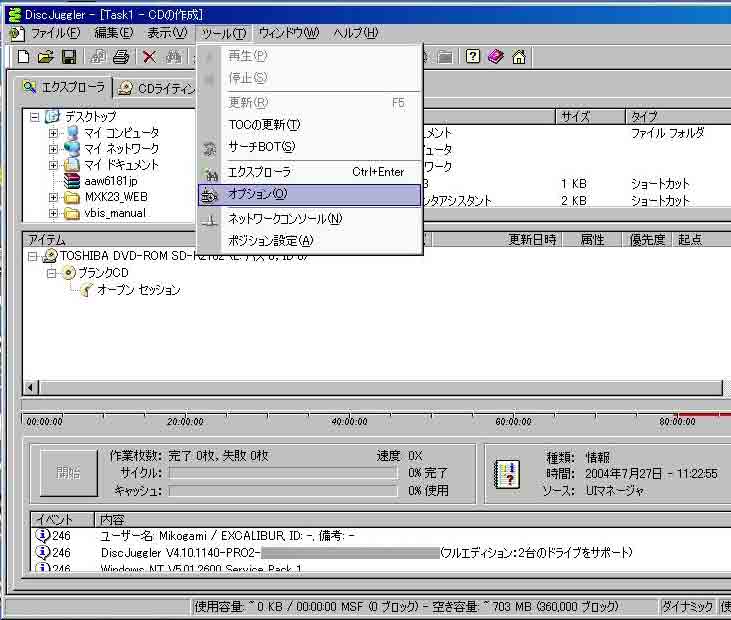Image resolution: width=731 pixels, height=620 pixels.
Task: Click the 属性 column header
Action: click(592, 240)
